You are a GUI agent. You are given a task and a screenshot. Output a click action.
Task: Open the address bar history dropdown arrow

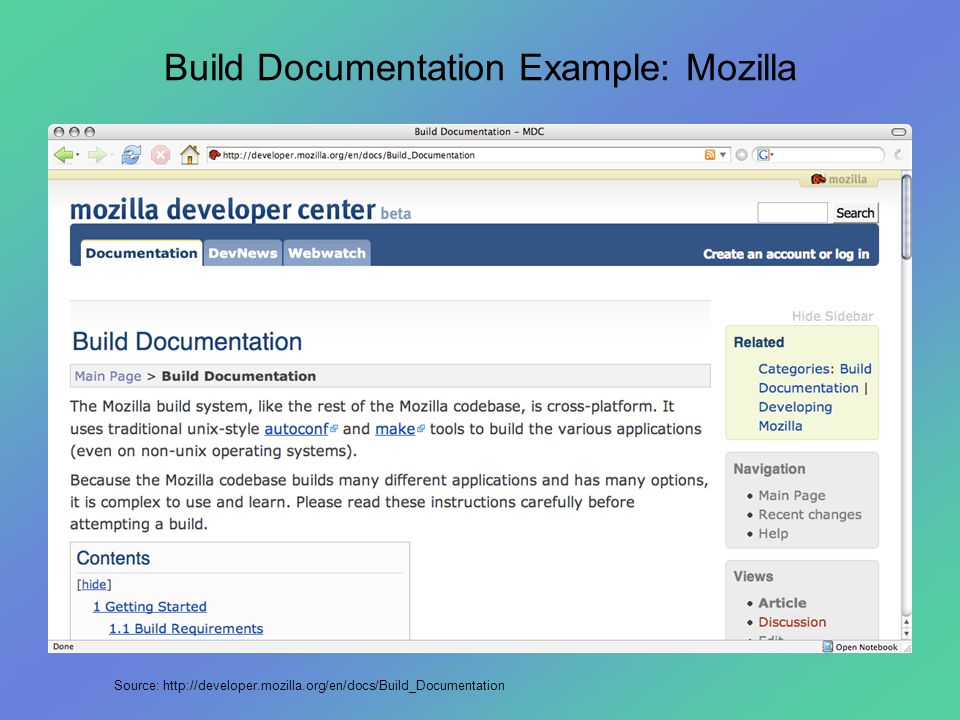722,155
